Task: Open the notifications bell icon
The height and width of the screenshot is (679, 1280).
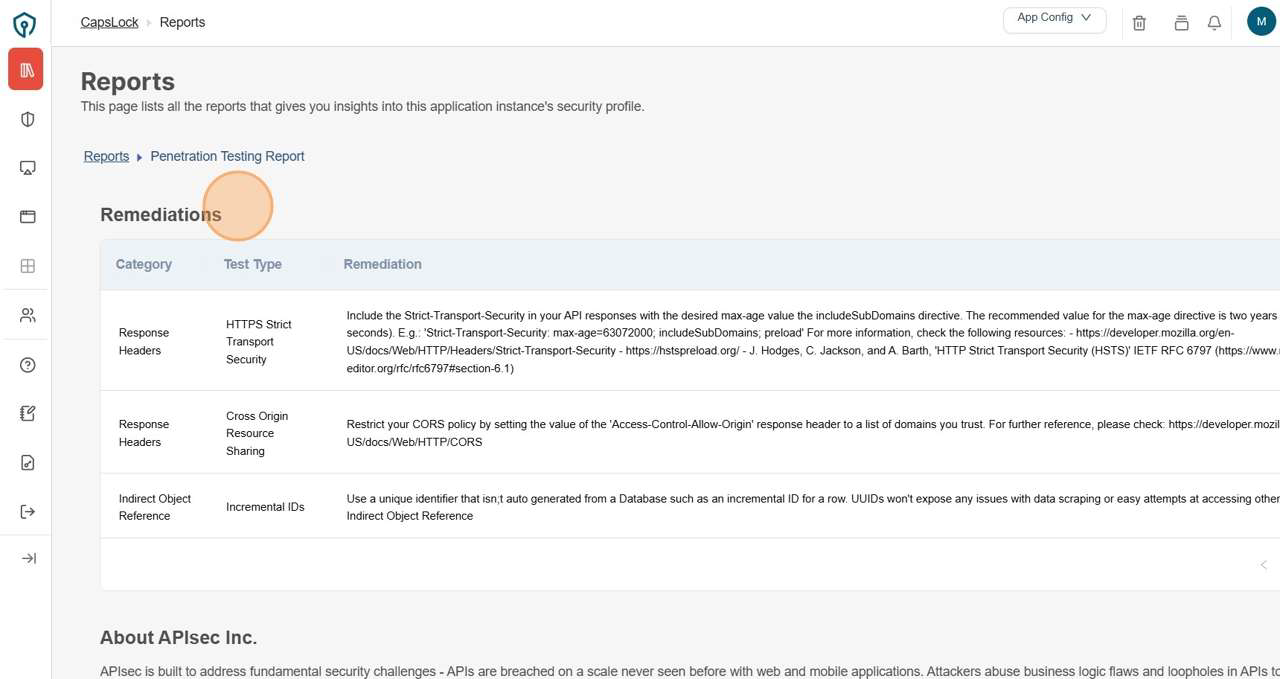Action: coord(1214,23)
